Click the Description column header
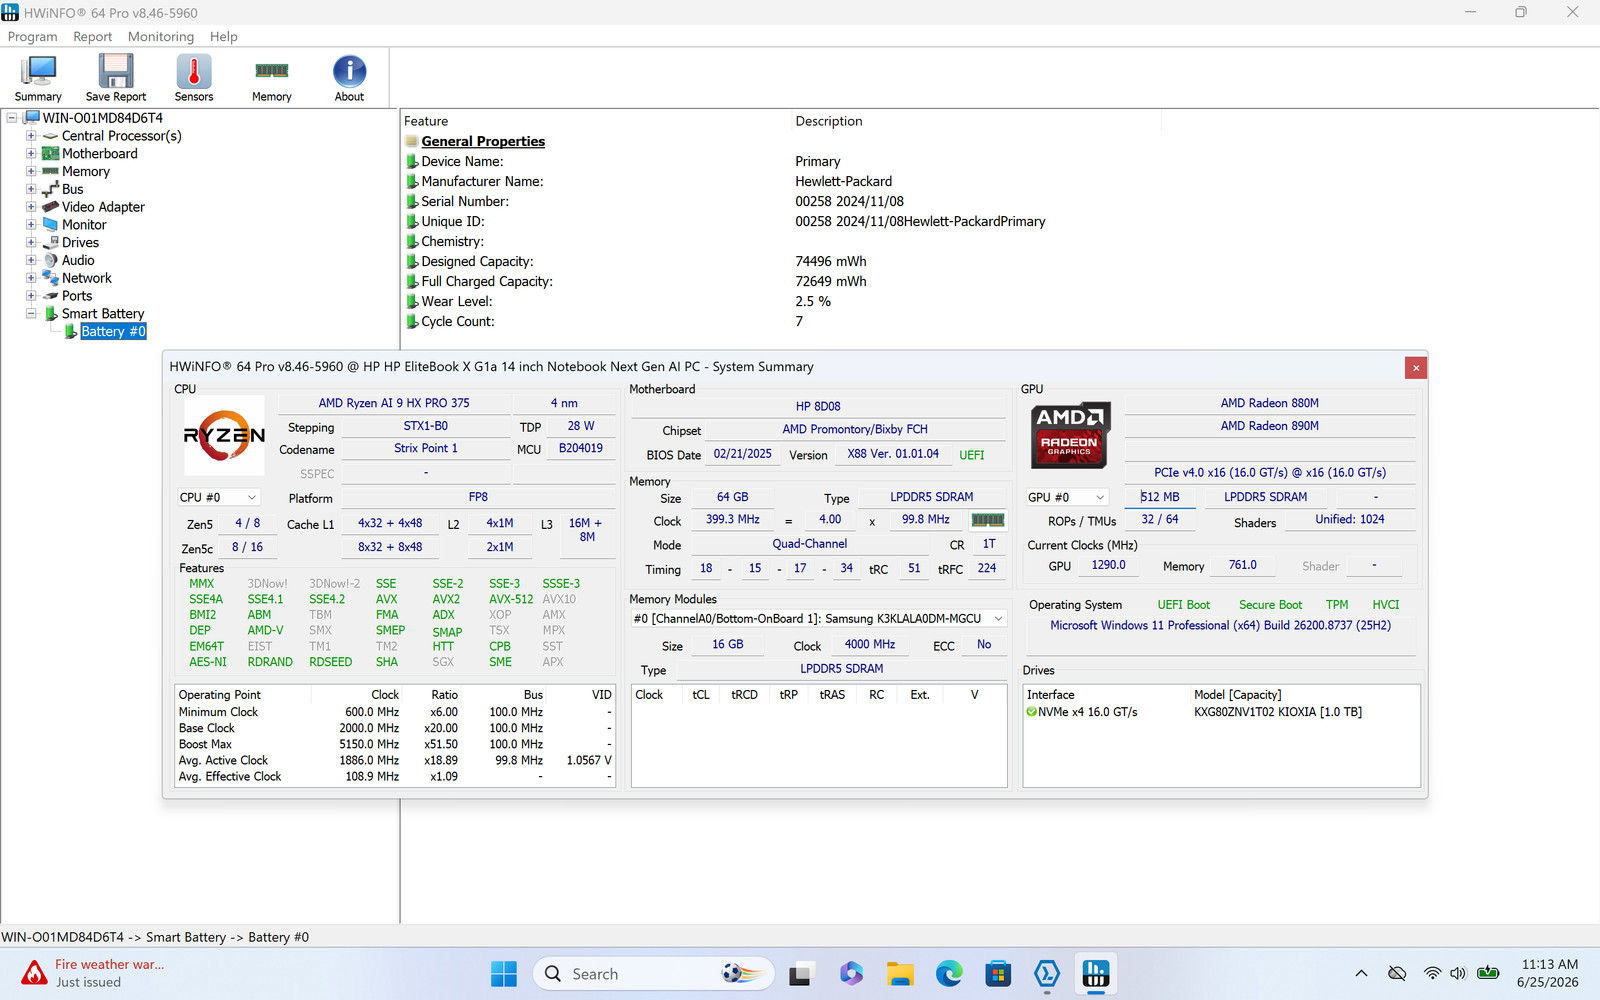Screen dimensions: 1600x1000 [829, 121]
